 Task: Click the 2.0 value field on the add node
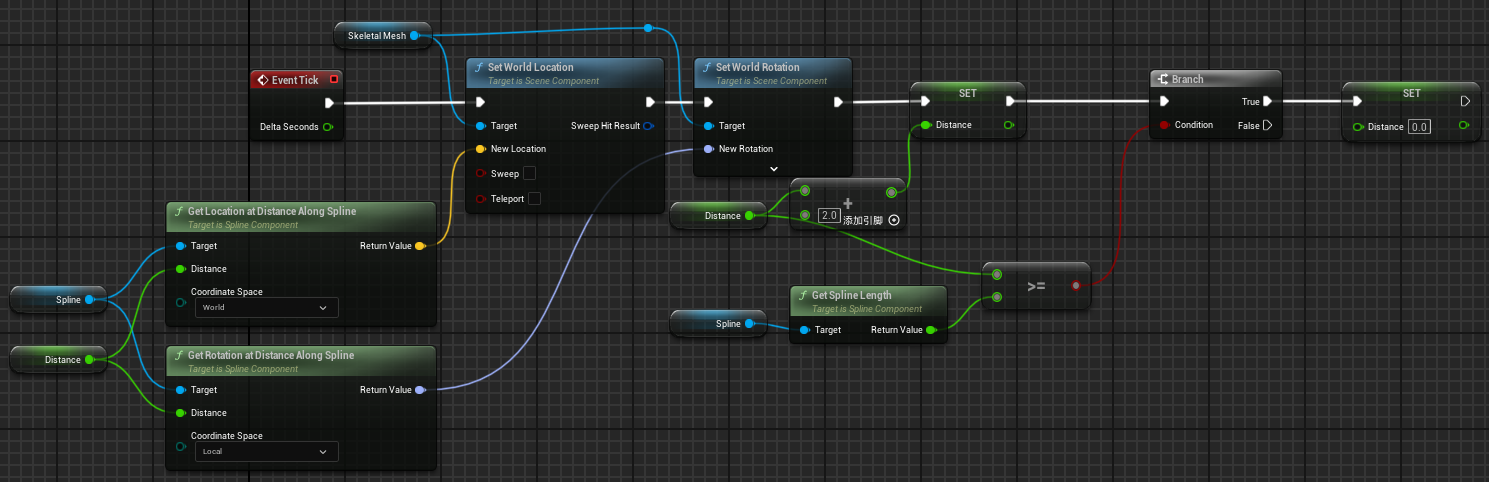tap(828, 215)
